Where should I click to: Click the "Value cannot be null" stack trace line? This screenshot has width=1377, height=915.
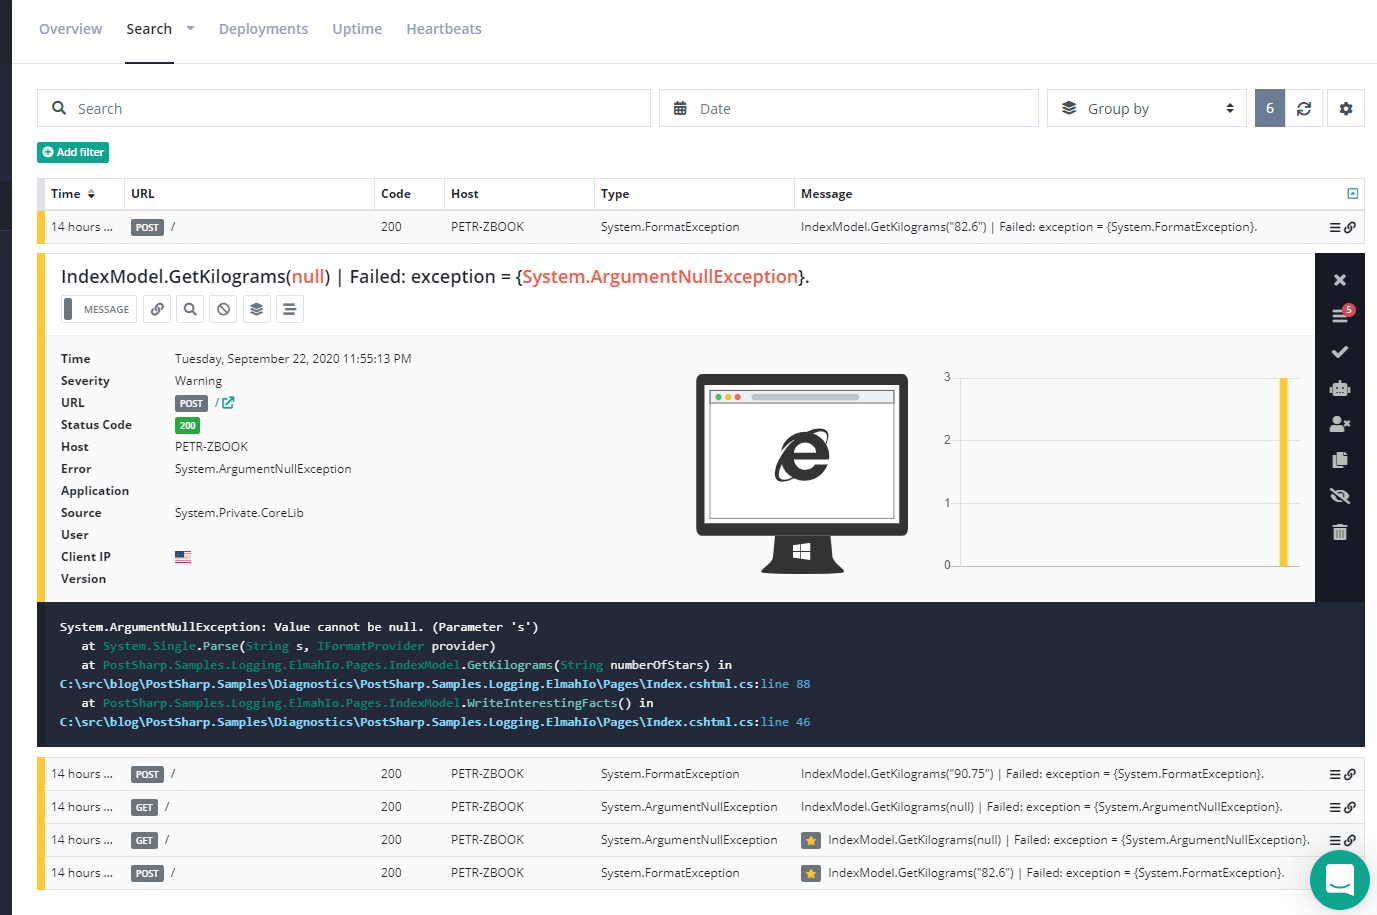[x=299, y=627]
